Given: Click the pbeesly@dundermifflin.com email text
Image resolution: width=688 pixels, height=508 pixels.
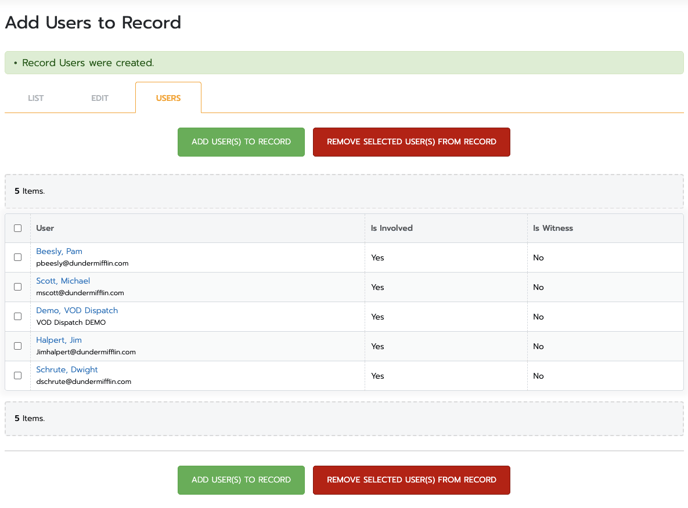Looking at the screenshot, I should 82,263.
